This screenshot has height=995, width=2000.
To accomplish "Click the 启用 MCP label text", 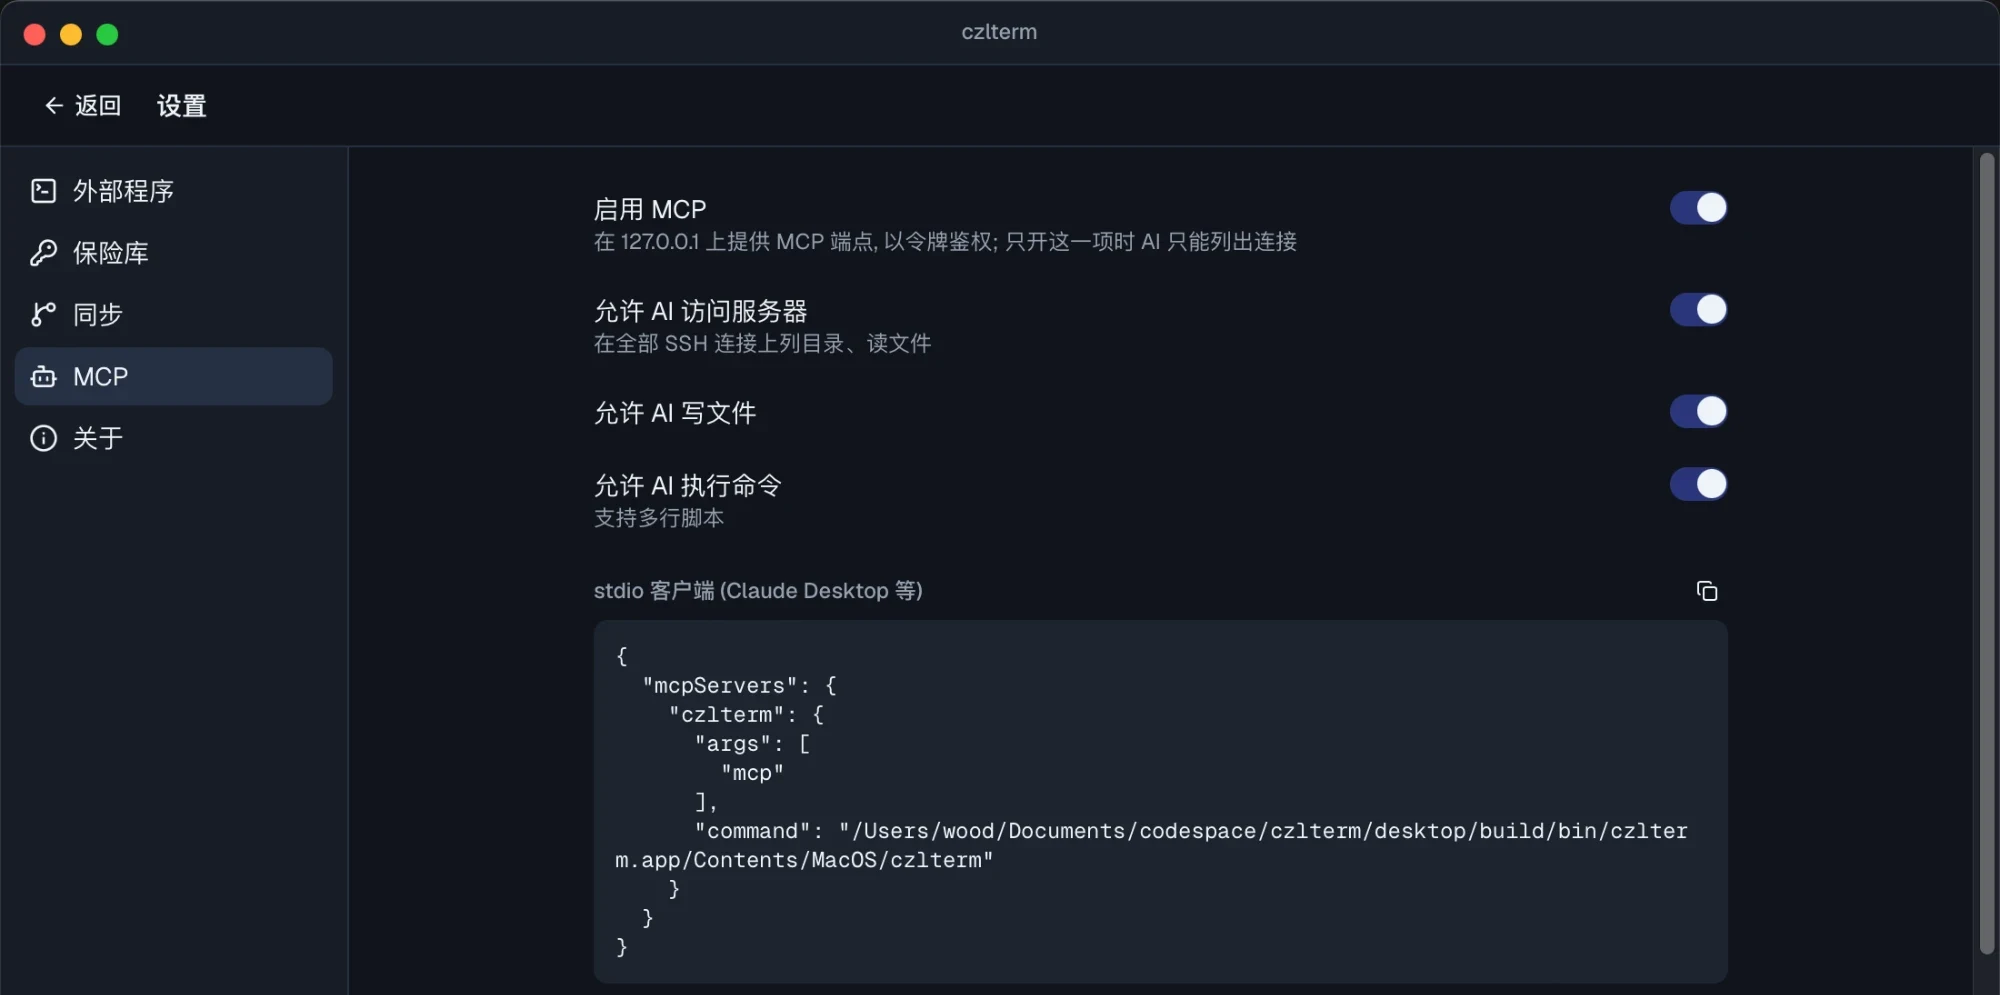I will [x=650, y=209].
